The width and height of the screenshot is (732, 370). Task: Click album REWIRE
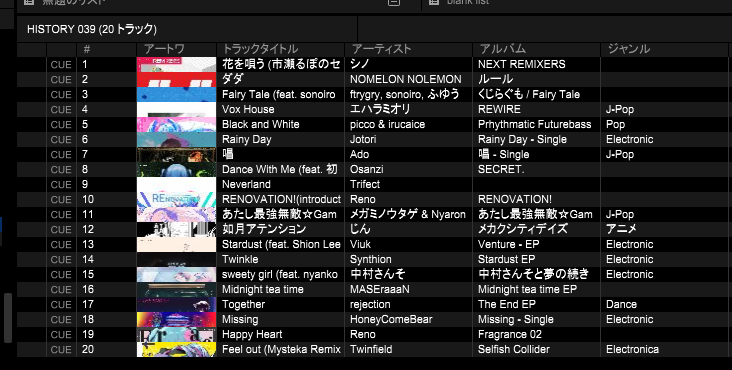point(499,110)
